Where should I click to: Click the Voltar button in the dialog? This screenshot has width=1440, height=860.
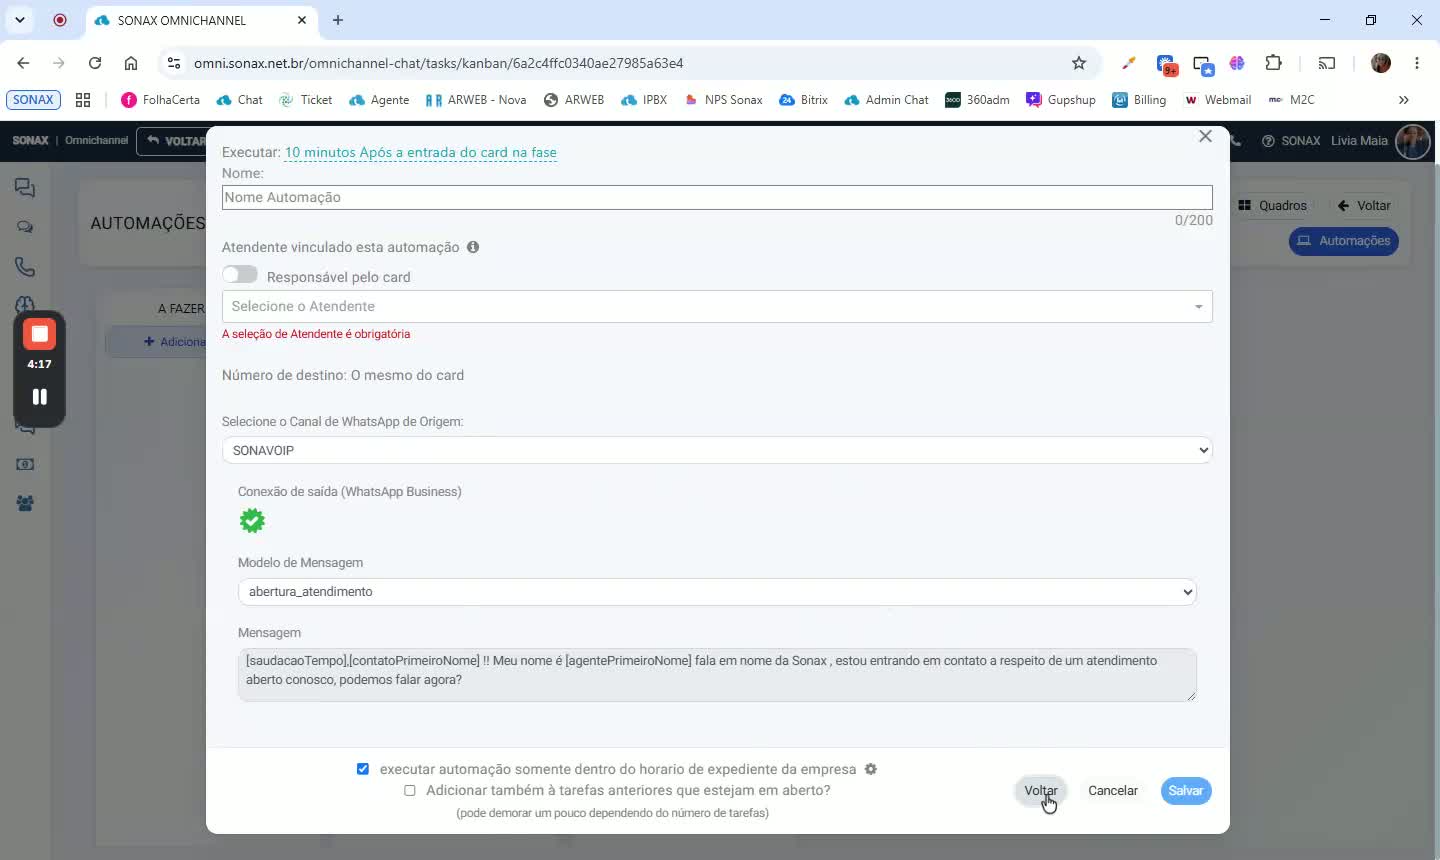[x=1041, y=790]
